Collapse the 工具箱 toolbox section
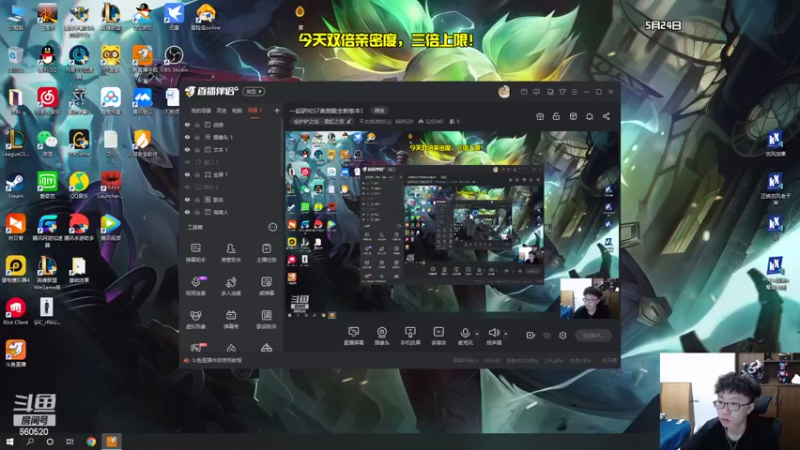This screenshot has width=800, height=450. [272, 227]
